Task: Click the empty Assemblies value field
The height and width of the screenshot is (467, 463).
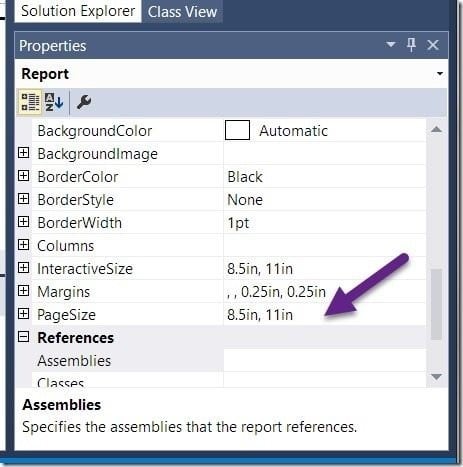Action: [x=325, y=360]
